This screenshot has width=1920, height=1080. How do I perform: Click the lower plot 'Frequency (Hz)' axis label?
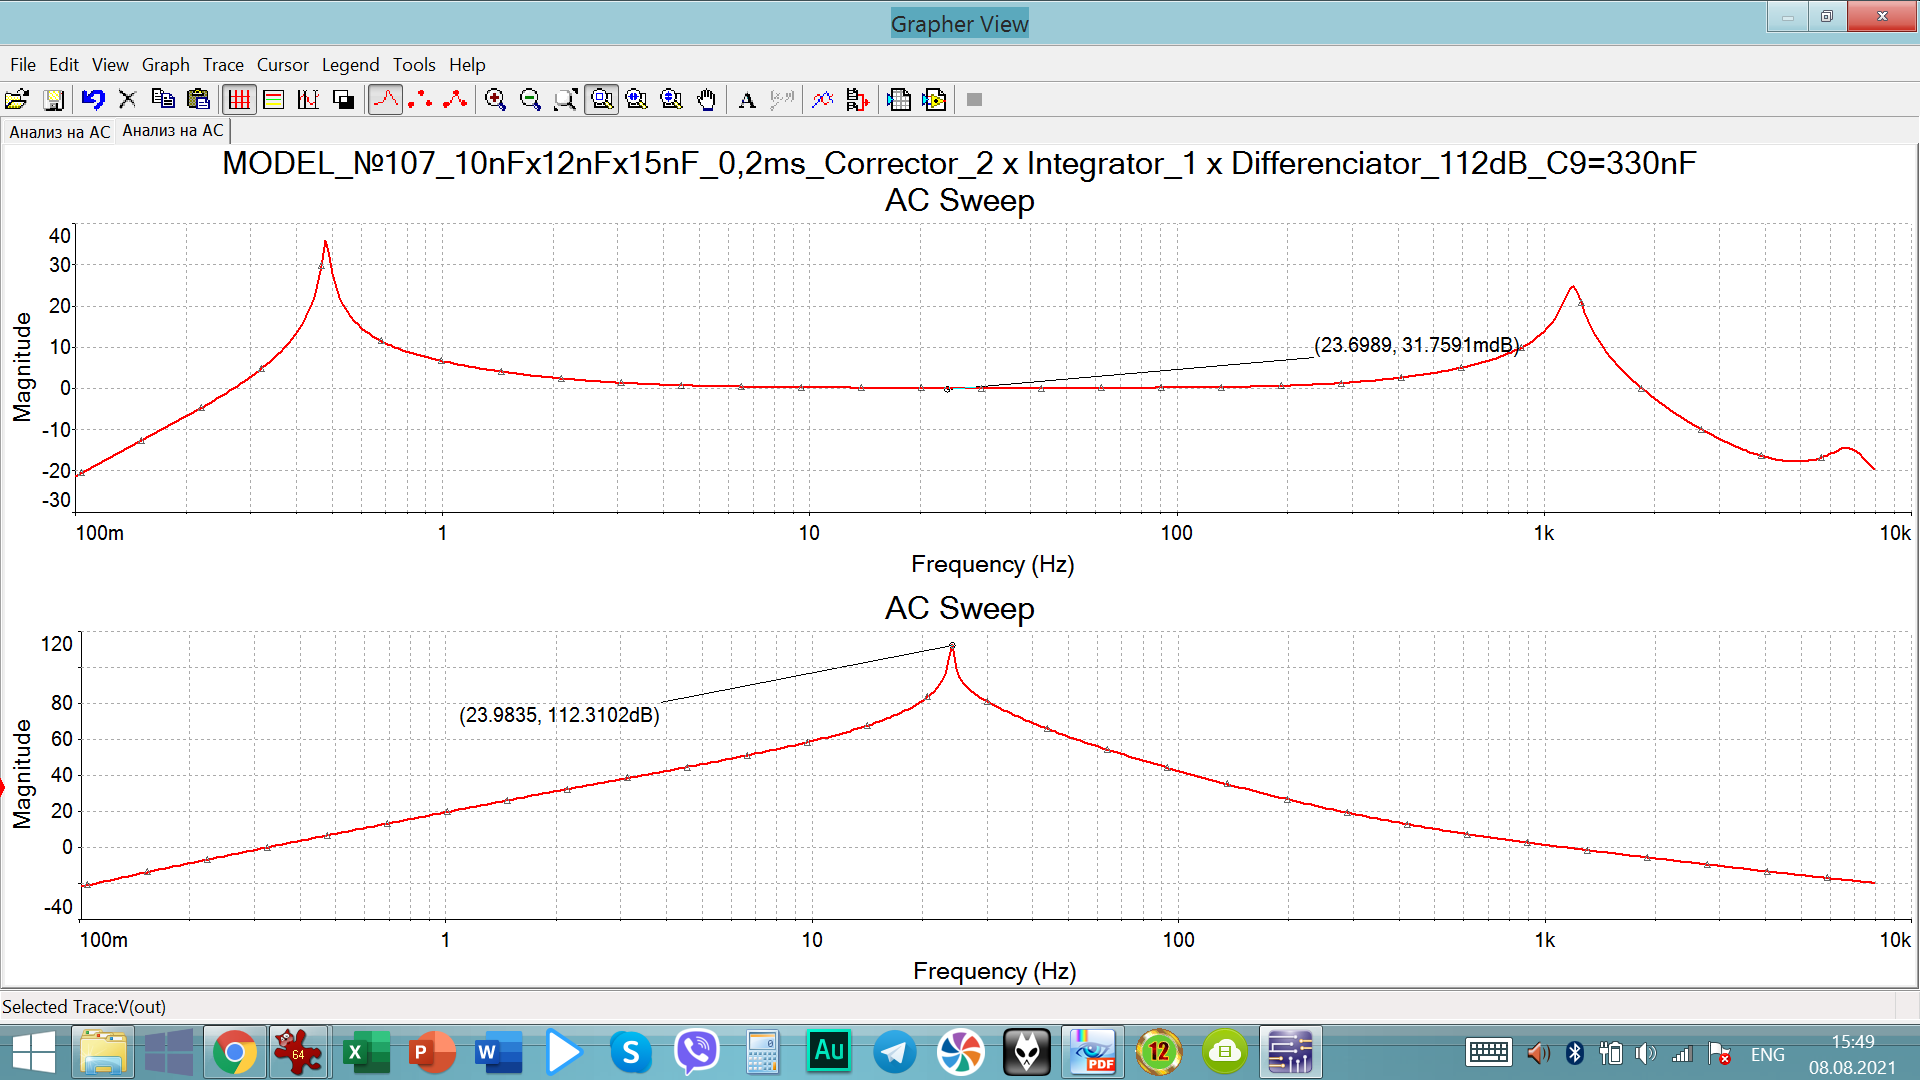(x=994, y=971)
